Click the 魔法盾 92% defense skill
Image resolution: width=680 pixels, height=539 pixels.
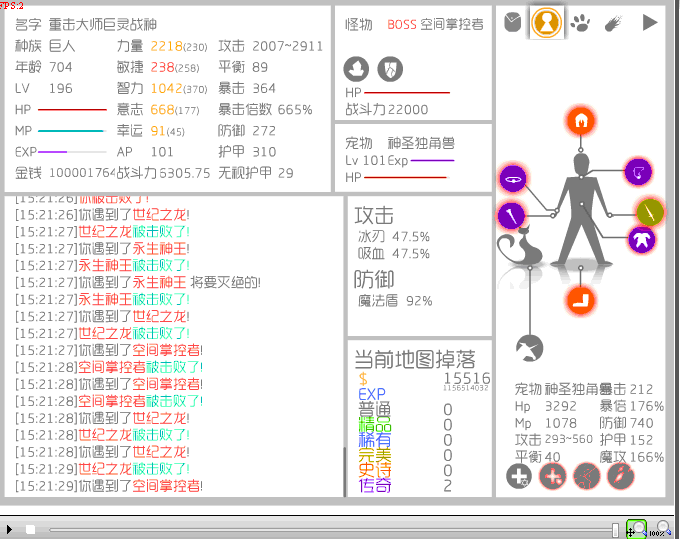[x=395, y=301]
